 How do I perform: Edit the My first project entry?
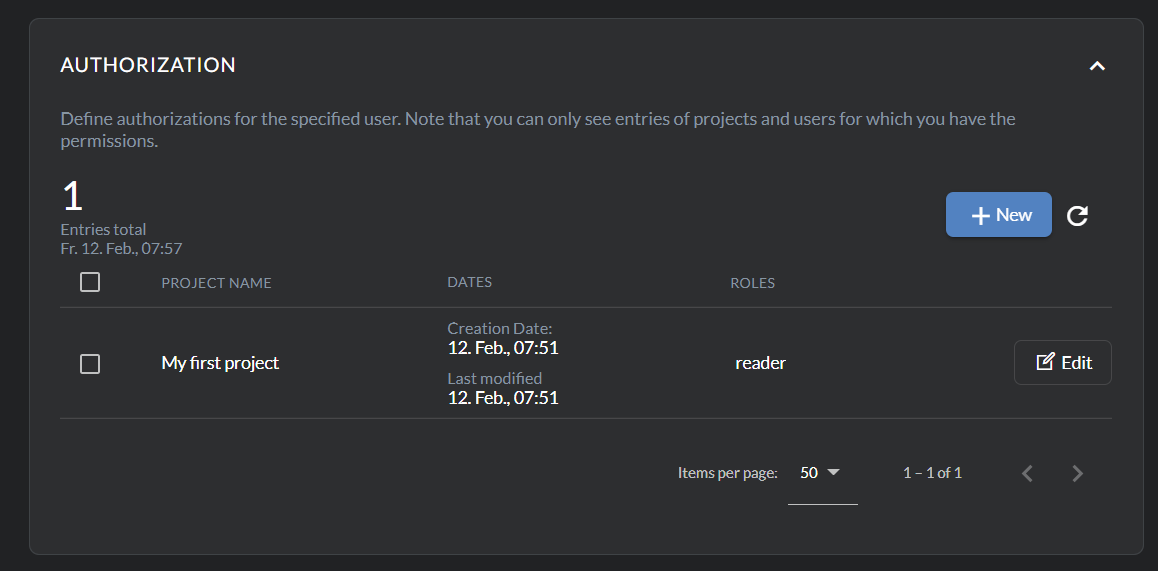click(x=1062, y=362)
